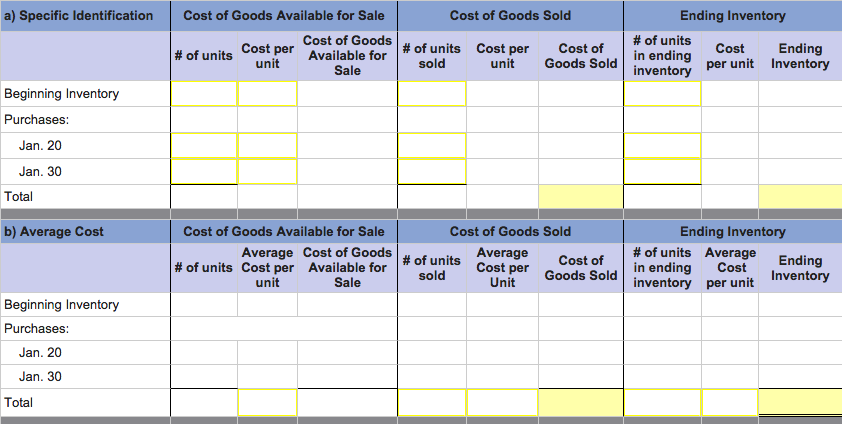Click Average Cost Jan. 20 Cost of Goods Available cell
The width and height of the screenshot is (842, 424).
[347, 352]
